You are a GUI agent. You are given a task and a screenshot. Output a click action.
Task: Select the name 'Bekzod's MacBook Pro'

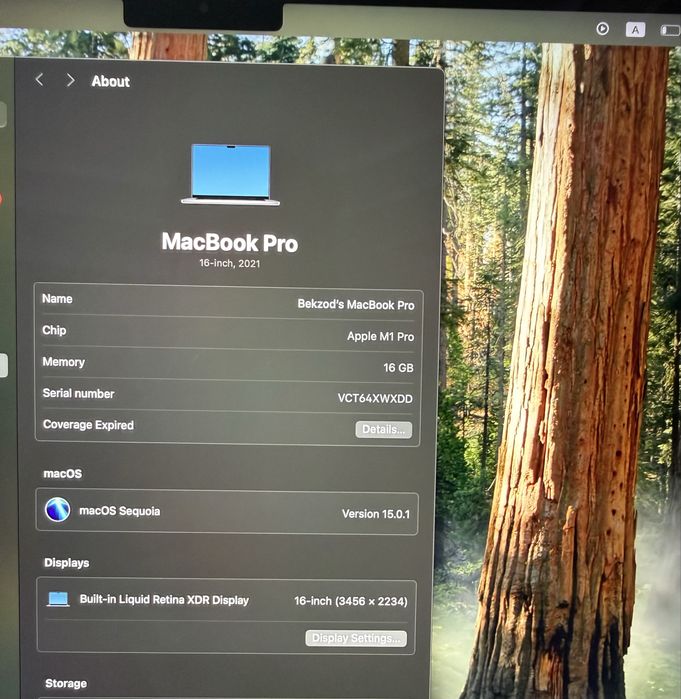pos(356,305)
